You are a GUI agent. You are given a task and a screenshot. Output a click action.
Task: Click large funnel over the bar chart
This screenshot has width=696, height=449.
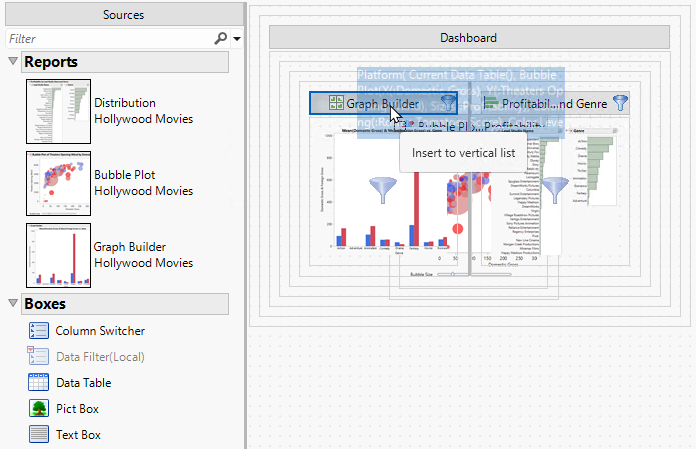tap(383, 190)
